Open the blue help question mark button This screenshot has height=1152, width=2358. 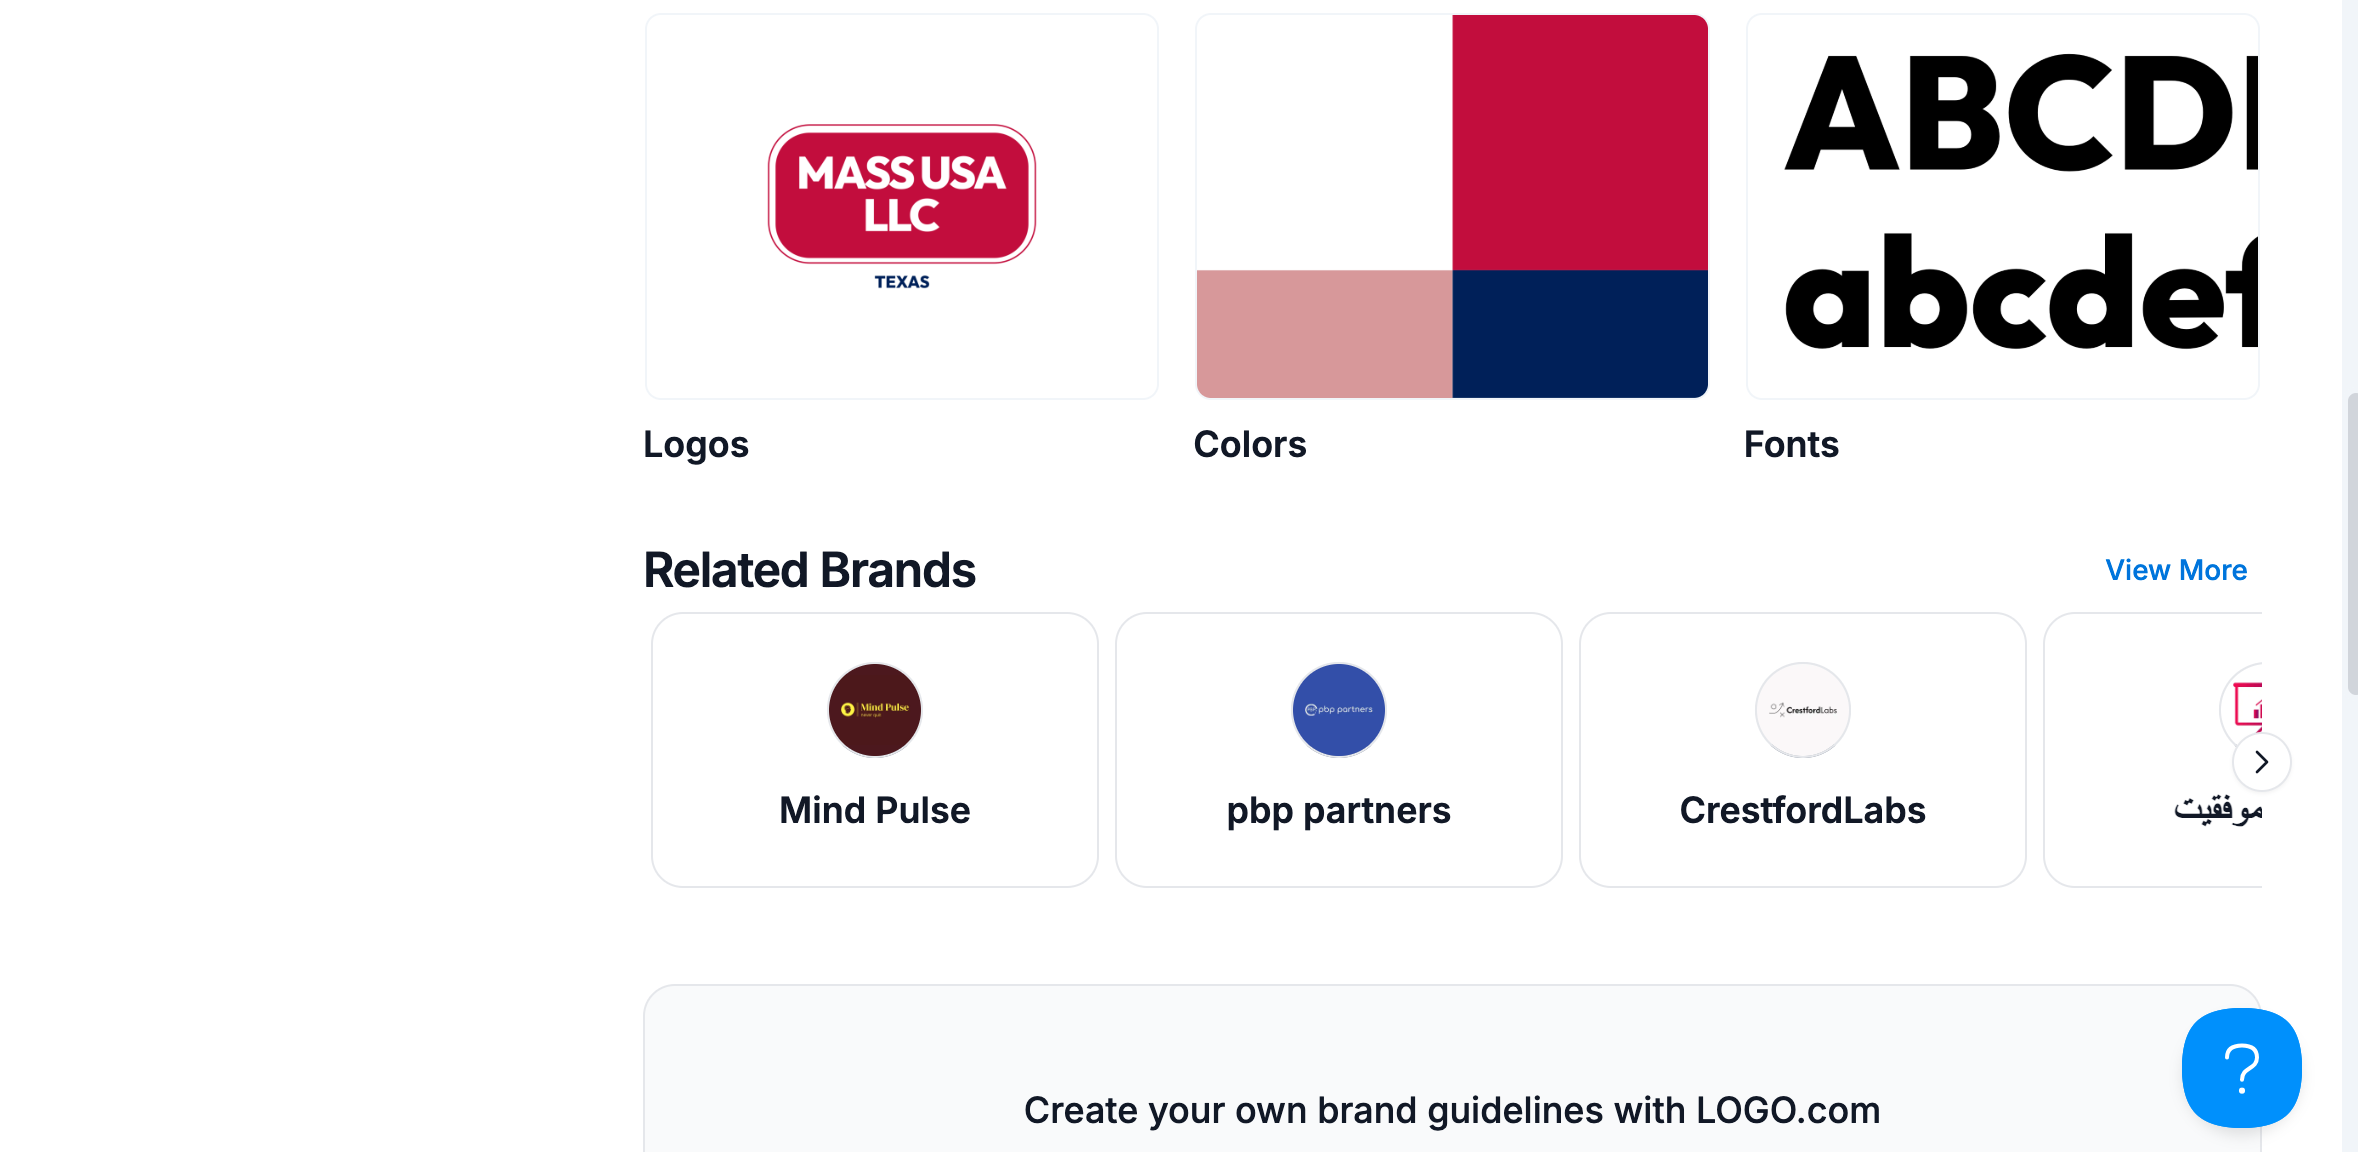[x=2241, y=1067]
